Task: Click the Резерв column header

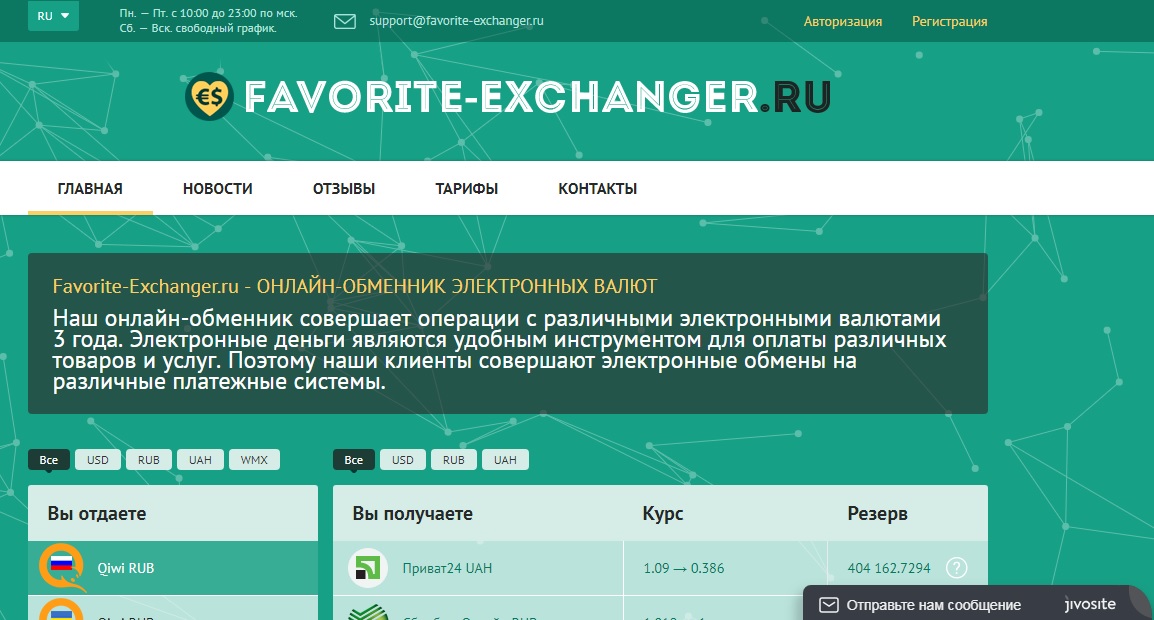Action: click(877, 513)
